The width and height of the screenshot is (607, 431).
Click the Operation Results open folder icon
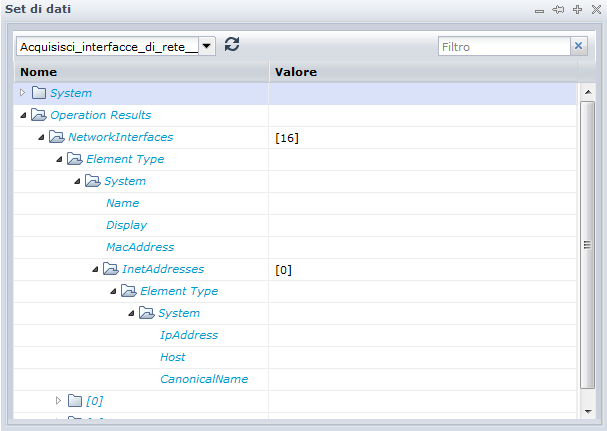39,115
